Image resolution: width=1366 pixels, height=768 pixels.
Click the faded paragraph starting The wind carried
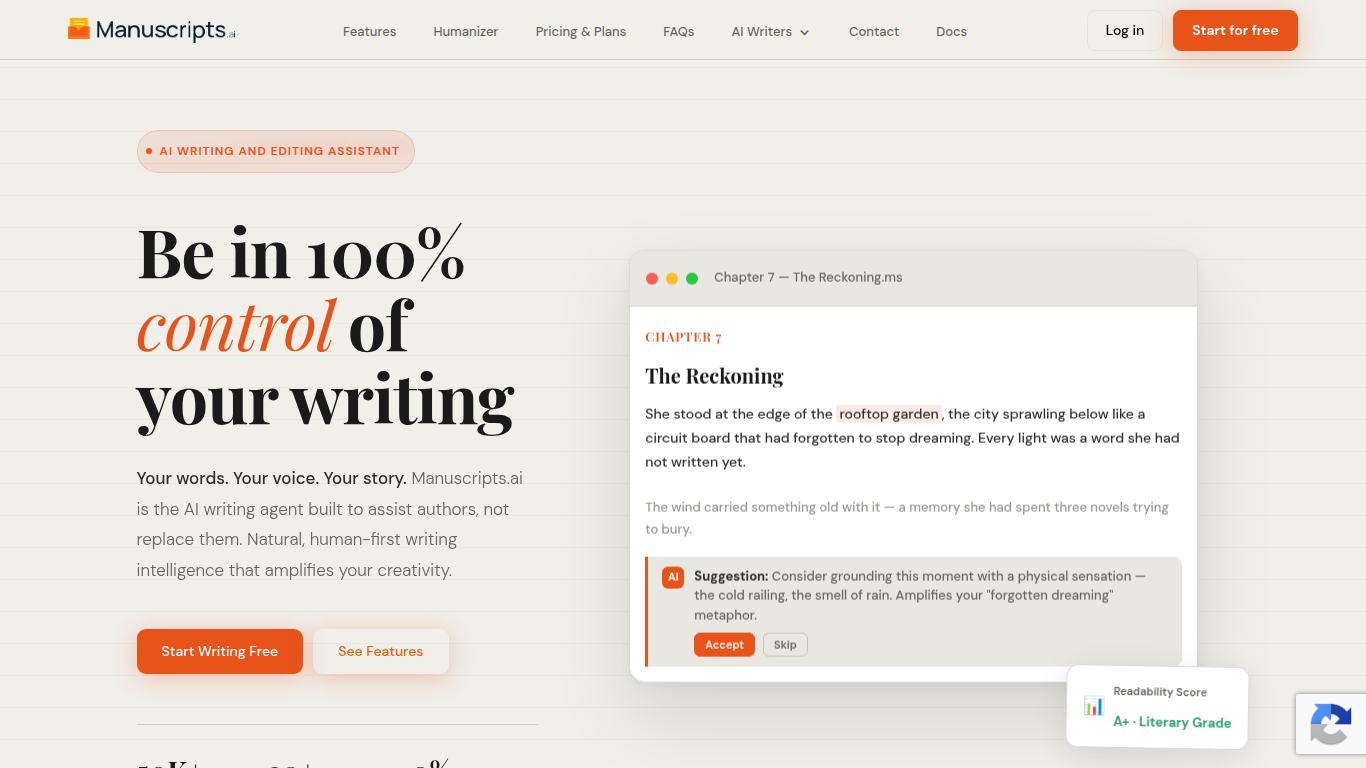click(x=907, y=518)
